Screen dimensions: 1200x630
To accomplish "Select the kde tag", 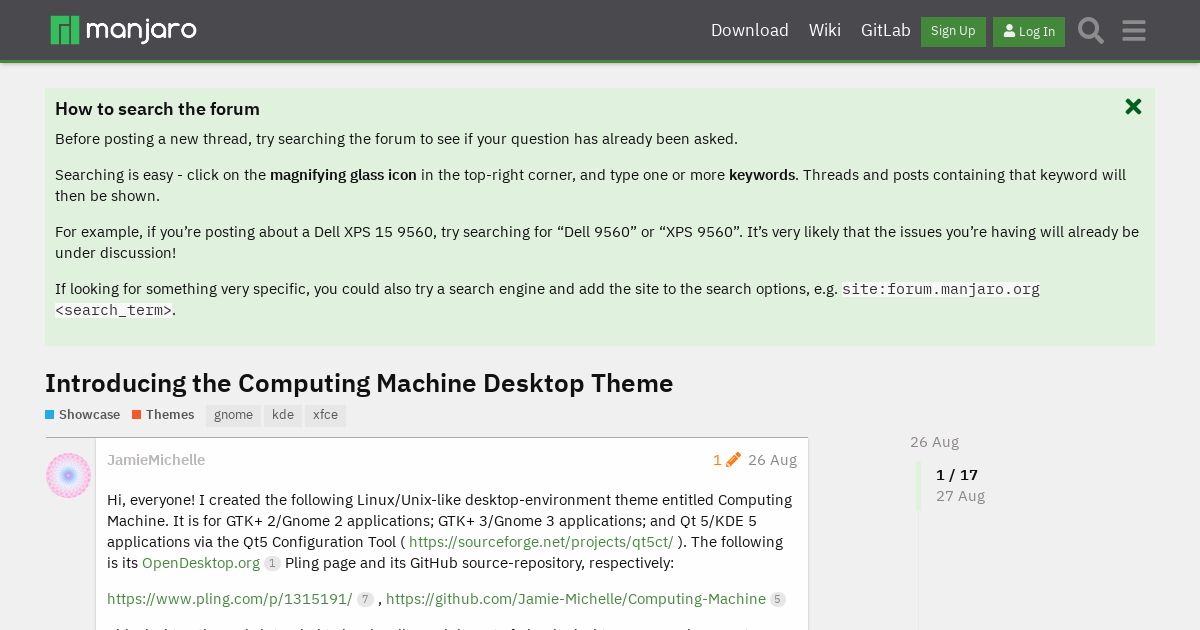I will 283,415.
